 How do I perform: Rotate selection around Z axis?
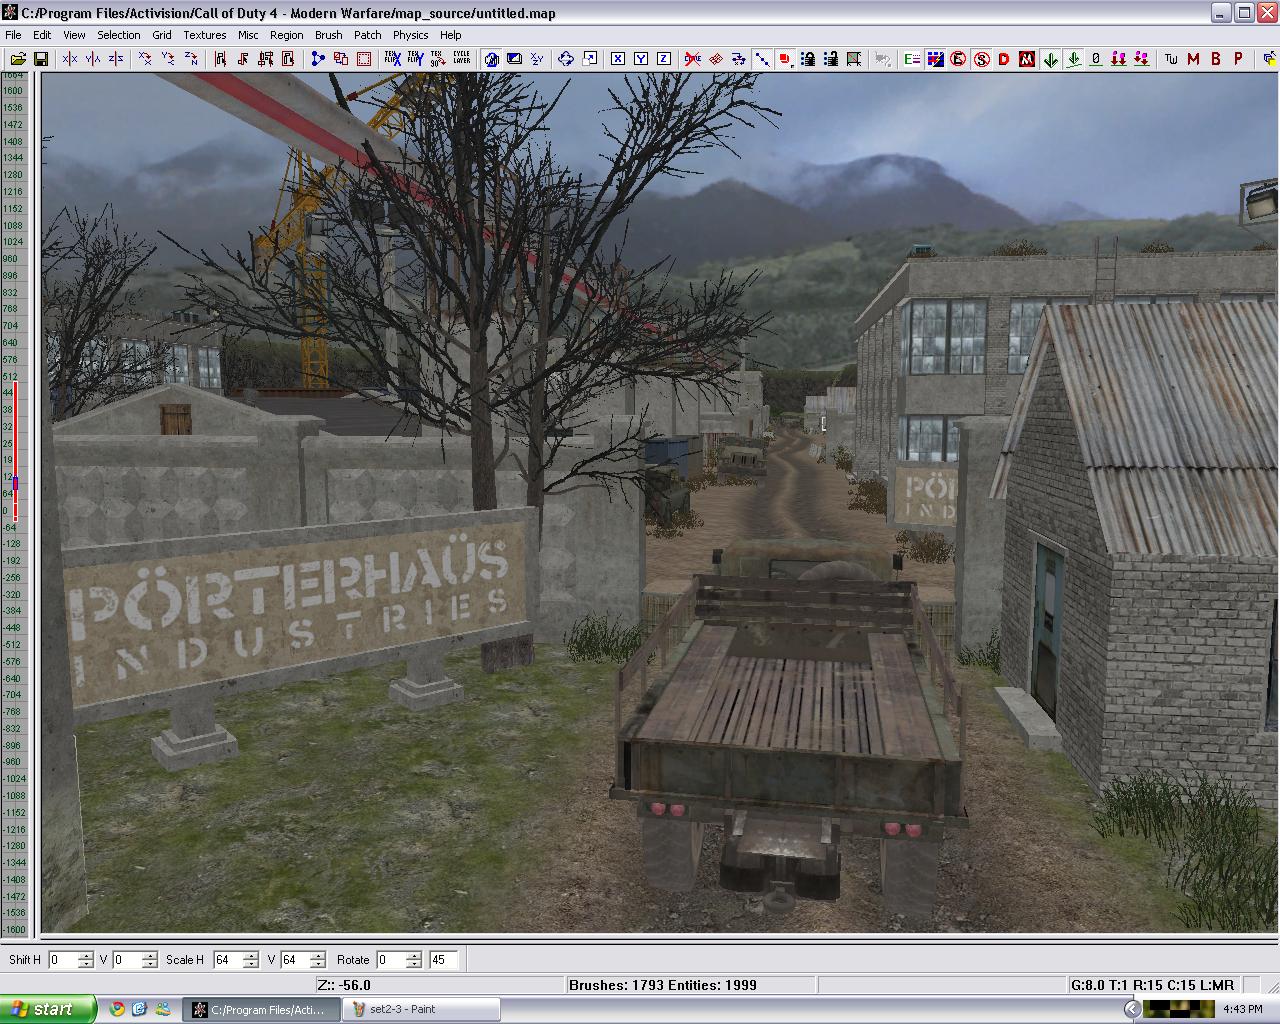click(x=191, y=59)
